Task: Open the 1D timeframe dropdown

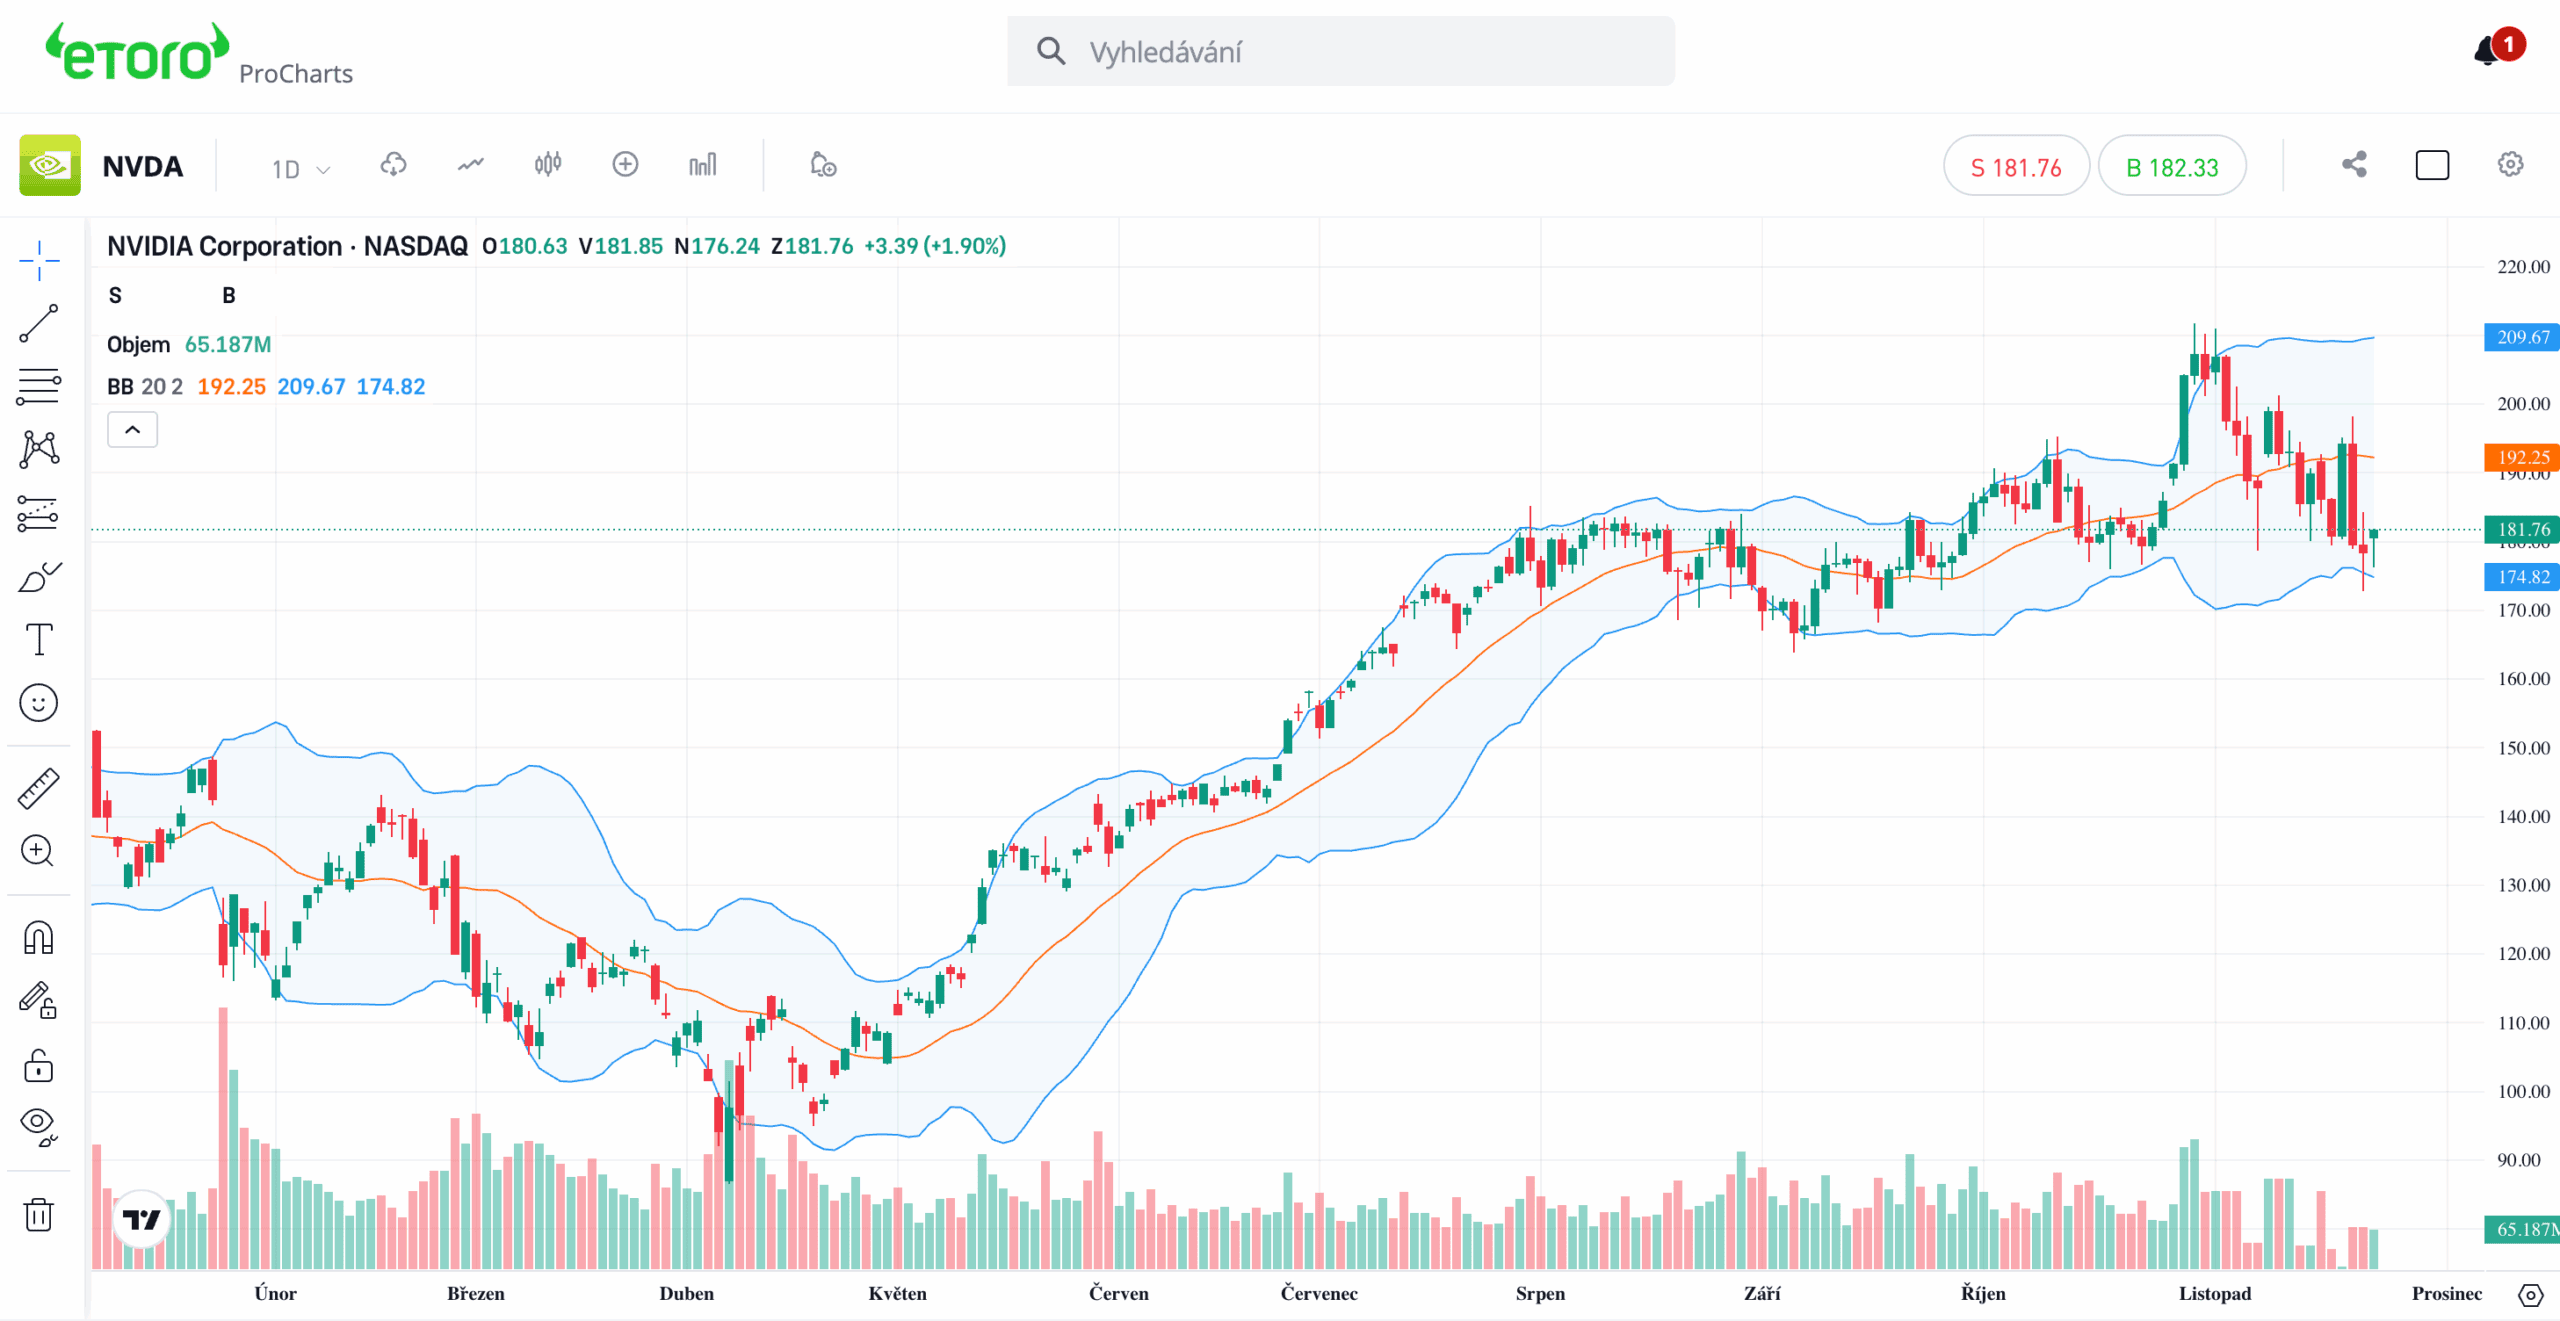Action: point(299,168)
